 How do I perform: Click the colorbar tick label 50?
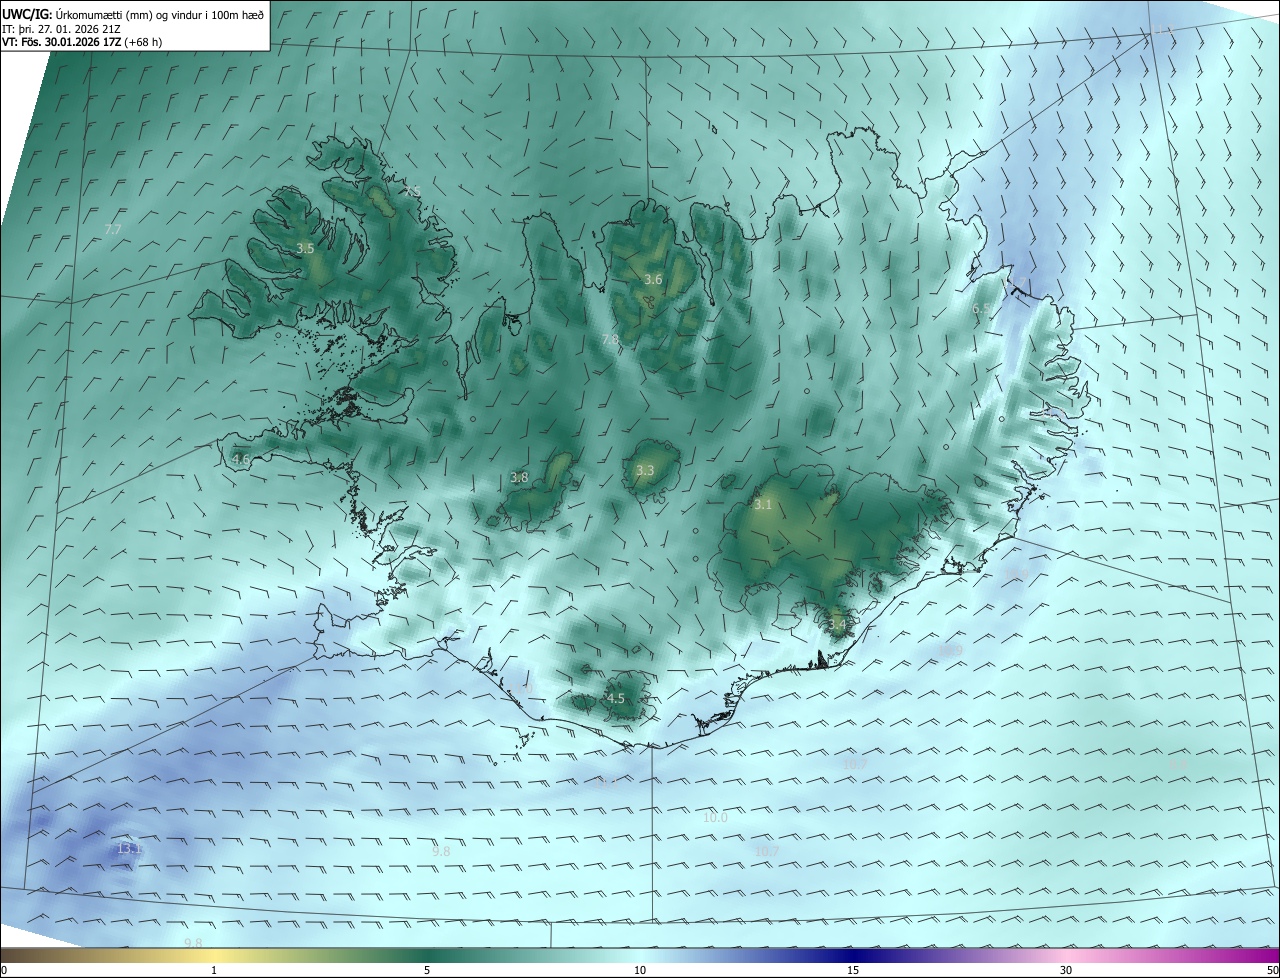(1272, 970)
